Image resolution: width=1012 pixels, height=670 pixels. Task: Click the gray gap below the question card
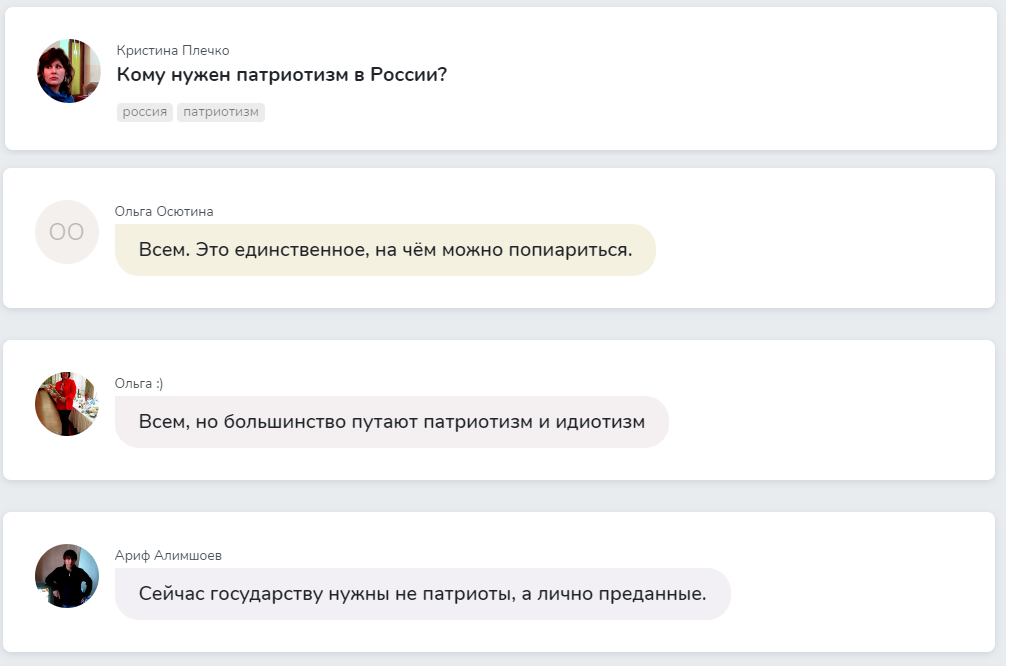pos(500,159)
